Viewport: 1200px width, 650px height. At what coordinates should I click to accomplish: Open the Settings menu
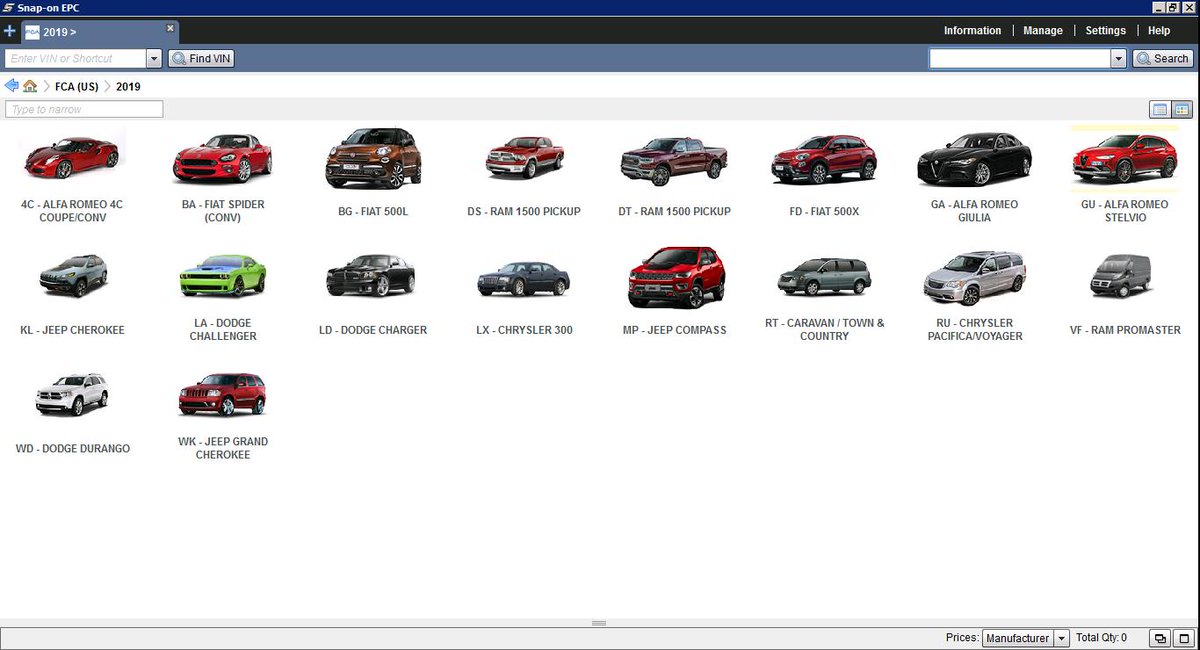(x=1106, y=31)
